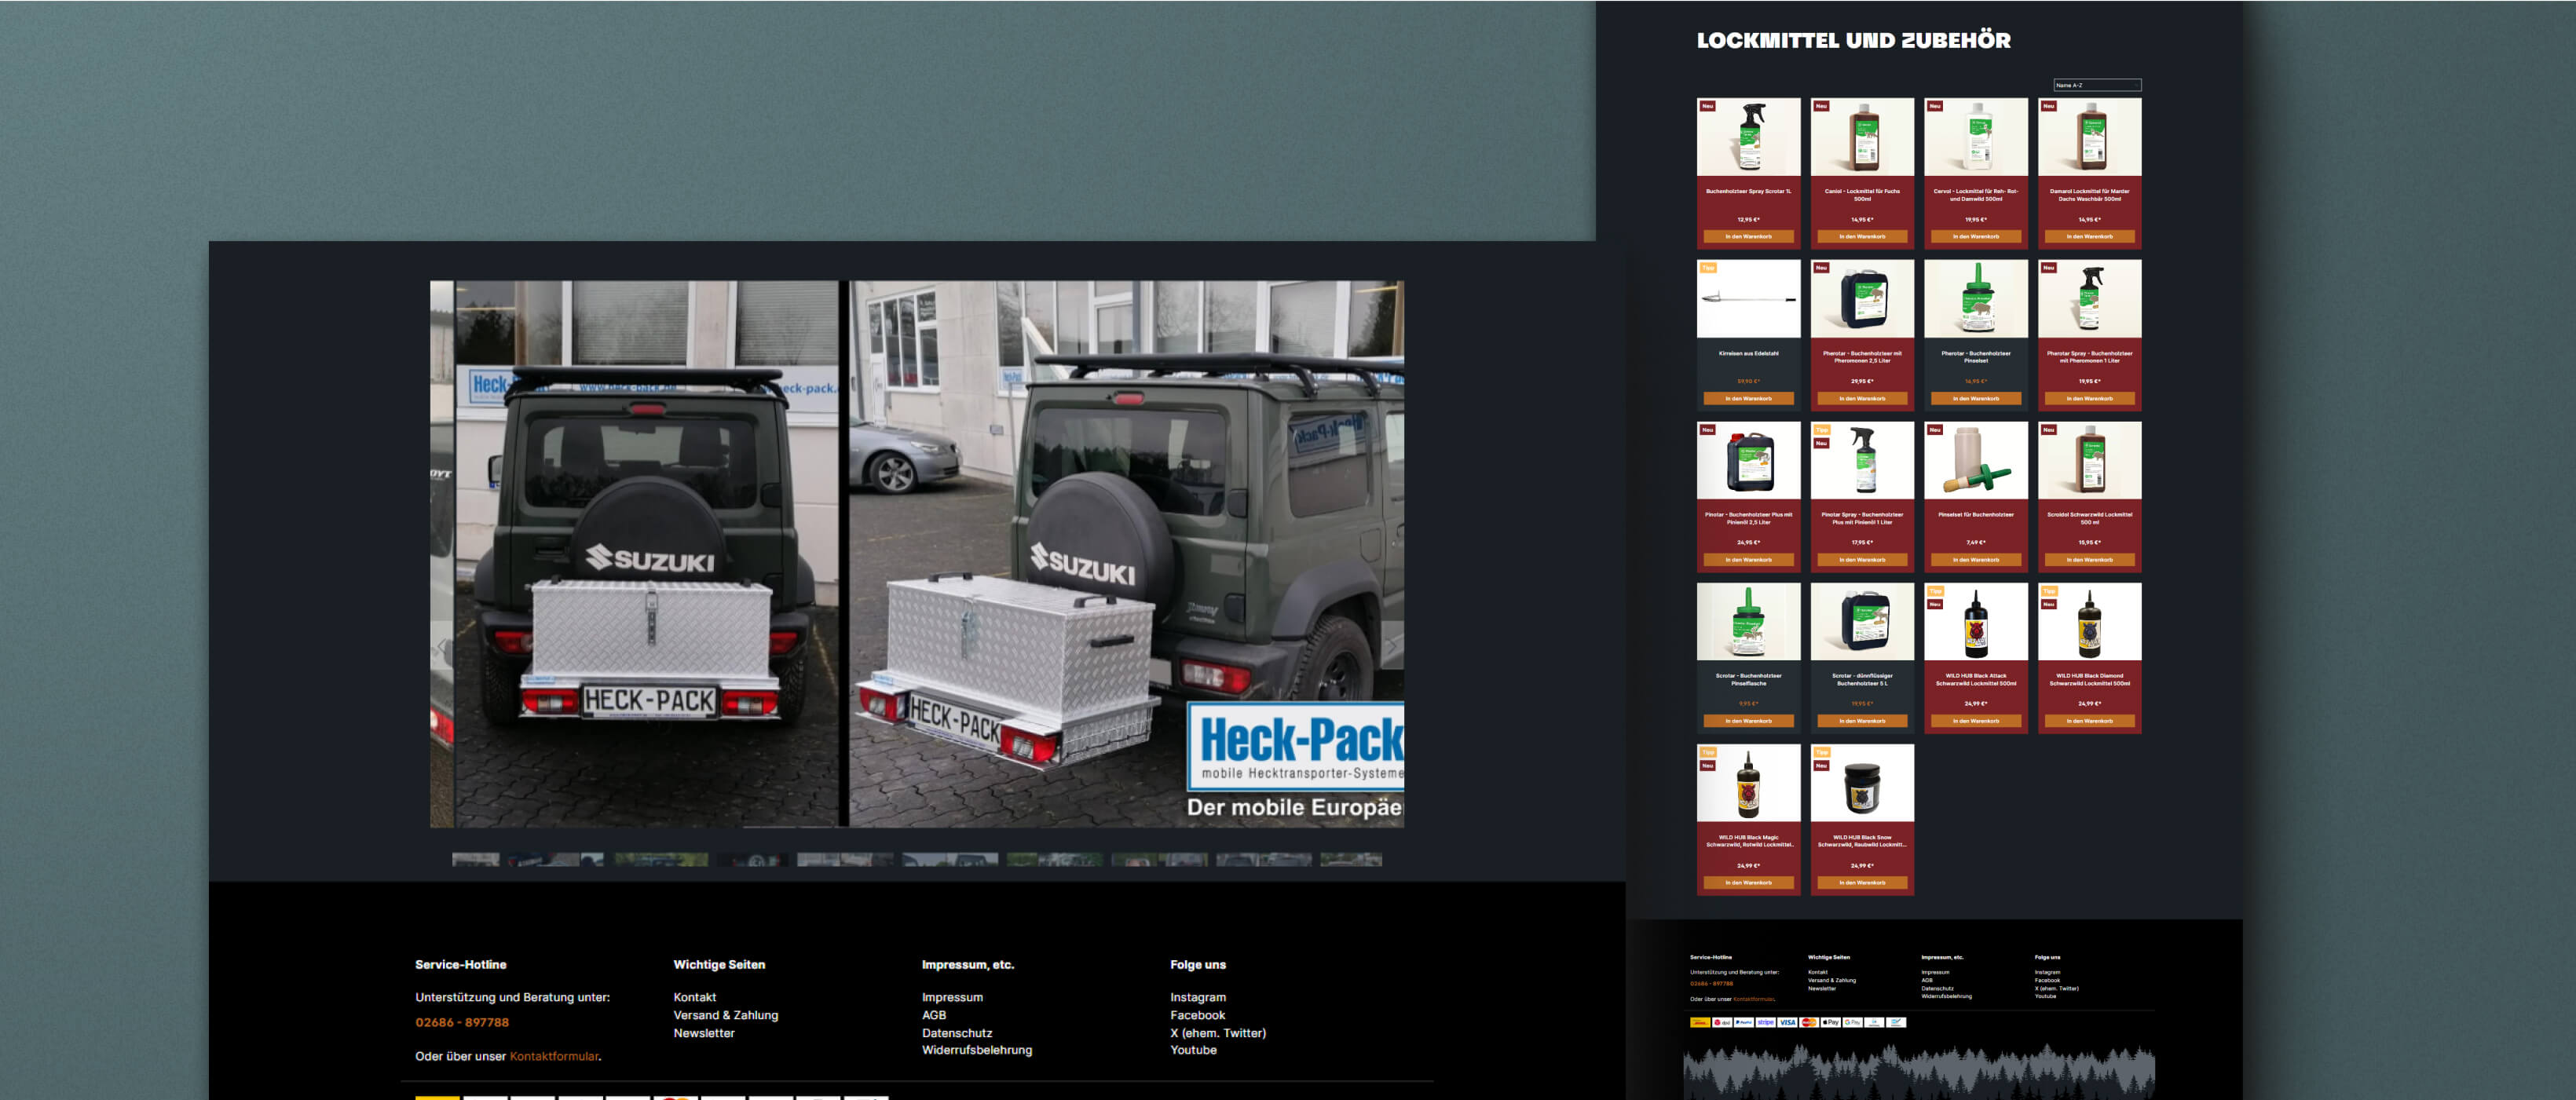
Task: Open the Pinselset für Buchenholzteer product title
Action: (1975, 514)
